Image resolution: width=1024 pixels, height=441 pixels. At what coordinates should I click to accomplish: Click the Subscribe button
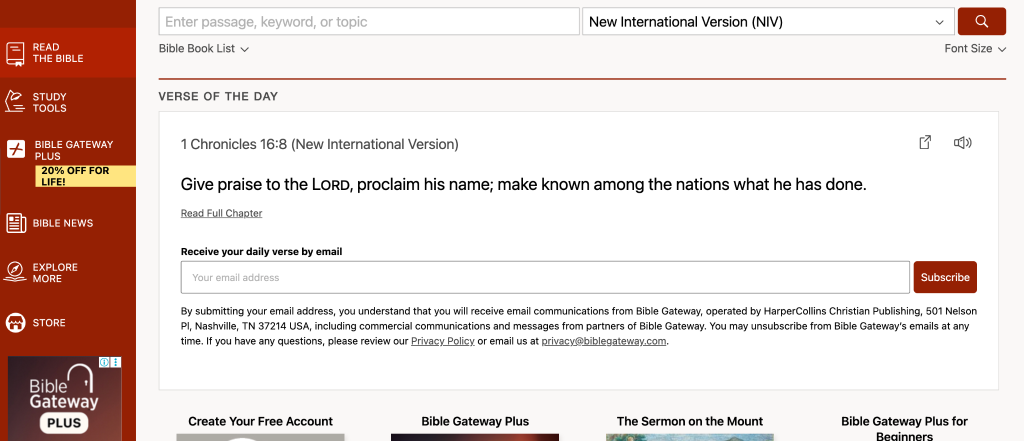click(x=945, y=277)
